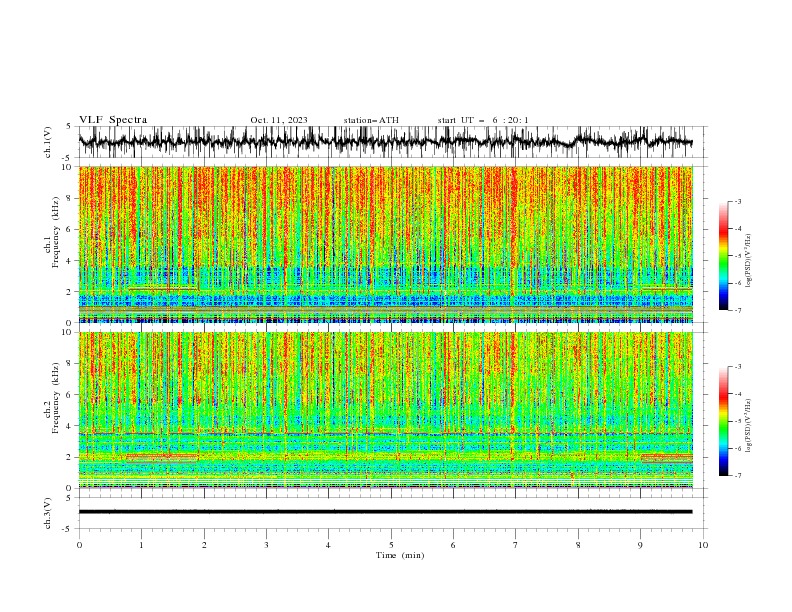Click the "-7" tick on ch.2 colorbar
Viewport: 792px width, 612px height.
click(738, 475)
